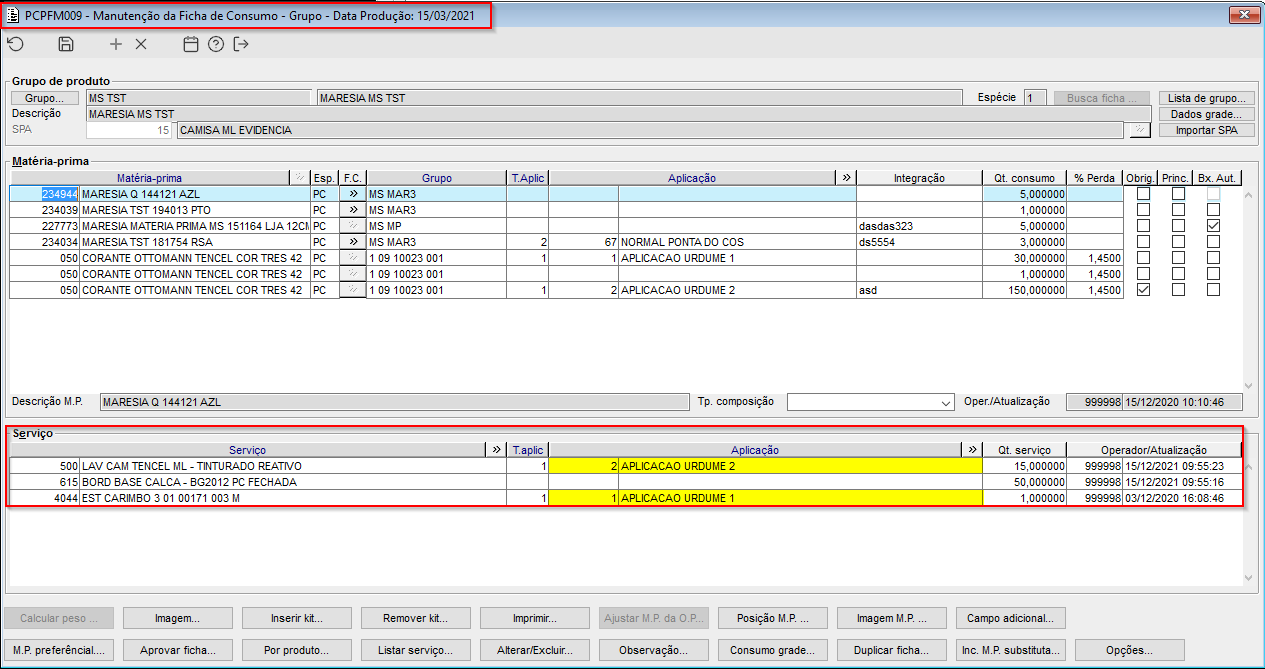Screen dimensions: 1265x669
Task: Open the calendar toolbar icon
Action: [191, 44]
